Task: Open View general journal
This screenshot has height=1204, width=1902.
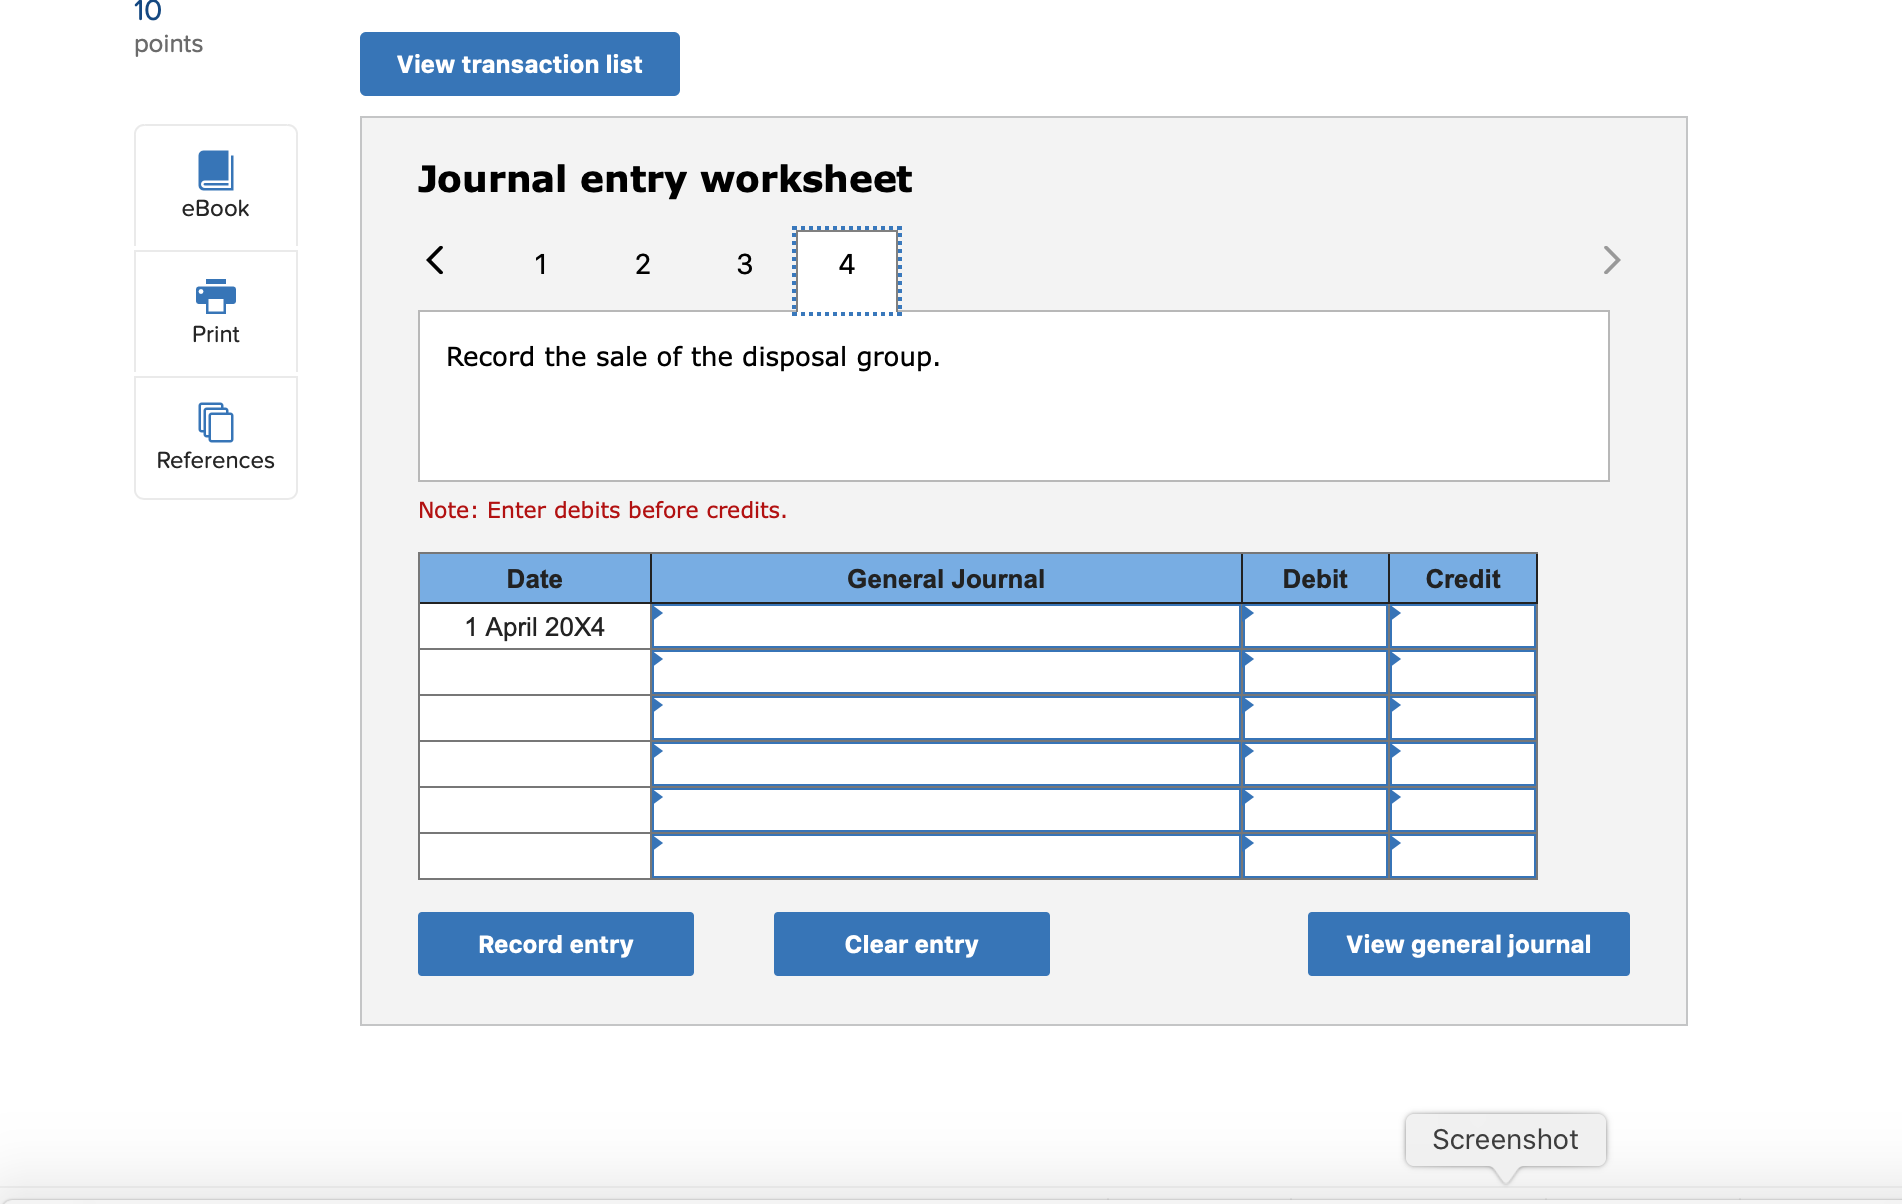Action: click(x=1469, y=944)
